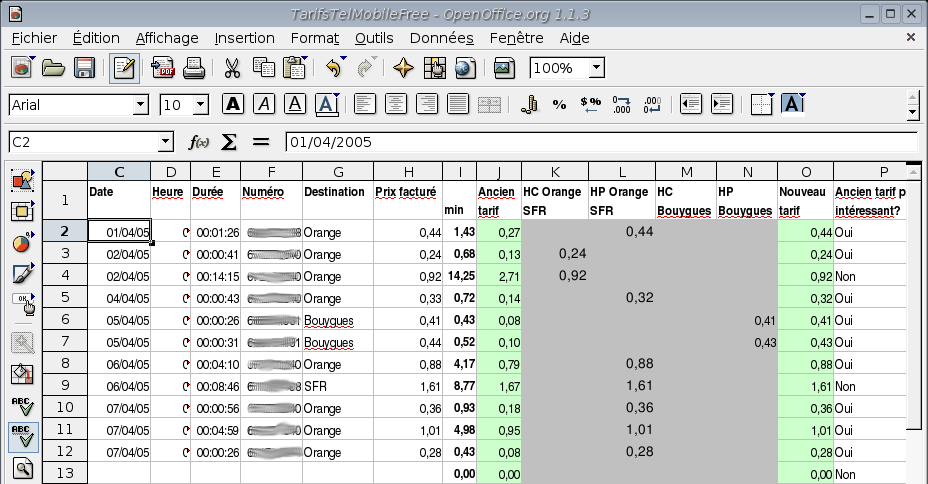Justify cell content
The image size is (928, 484).
[x=457, y=105]
